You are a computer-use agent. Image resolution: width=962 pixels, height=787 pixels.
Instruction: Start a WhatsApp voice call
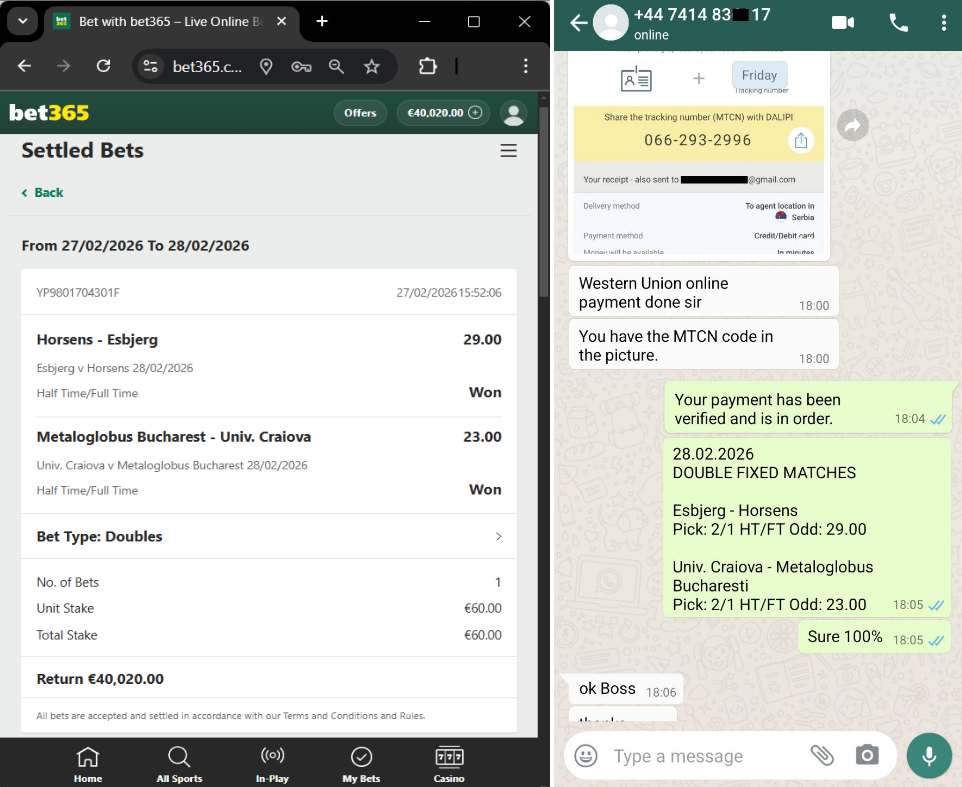coord(898,23)
